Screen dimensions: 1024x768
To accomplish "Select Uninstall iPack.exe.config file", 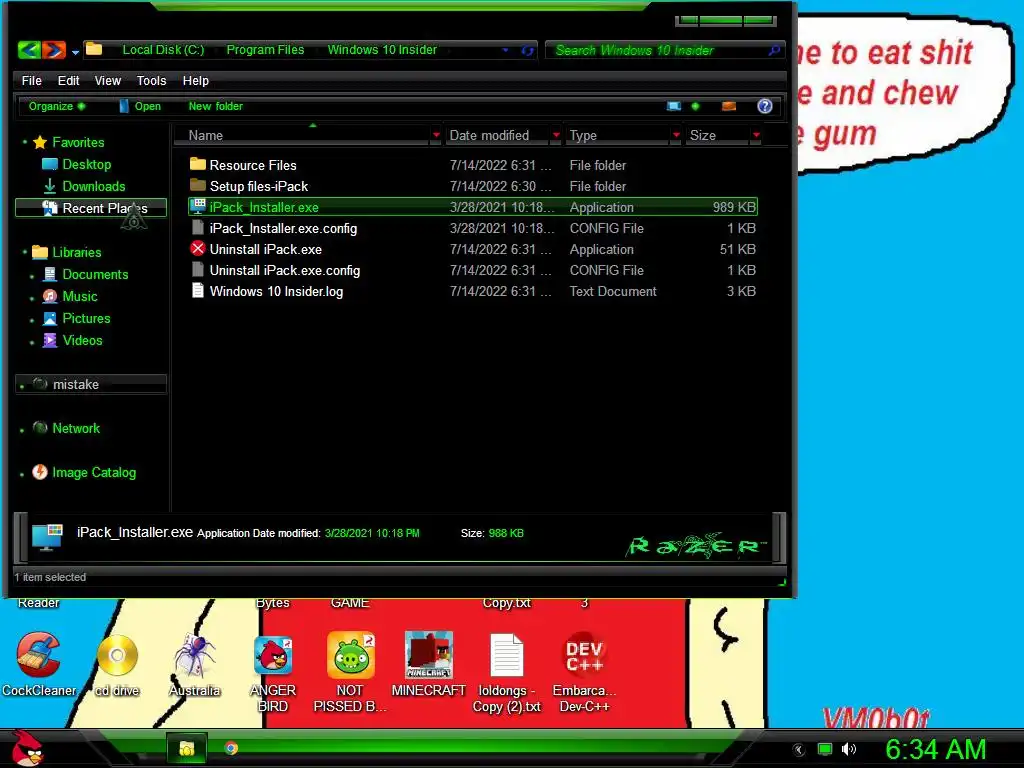I will click(x=473, y=270).
